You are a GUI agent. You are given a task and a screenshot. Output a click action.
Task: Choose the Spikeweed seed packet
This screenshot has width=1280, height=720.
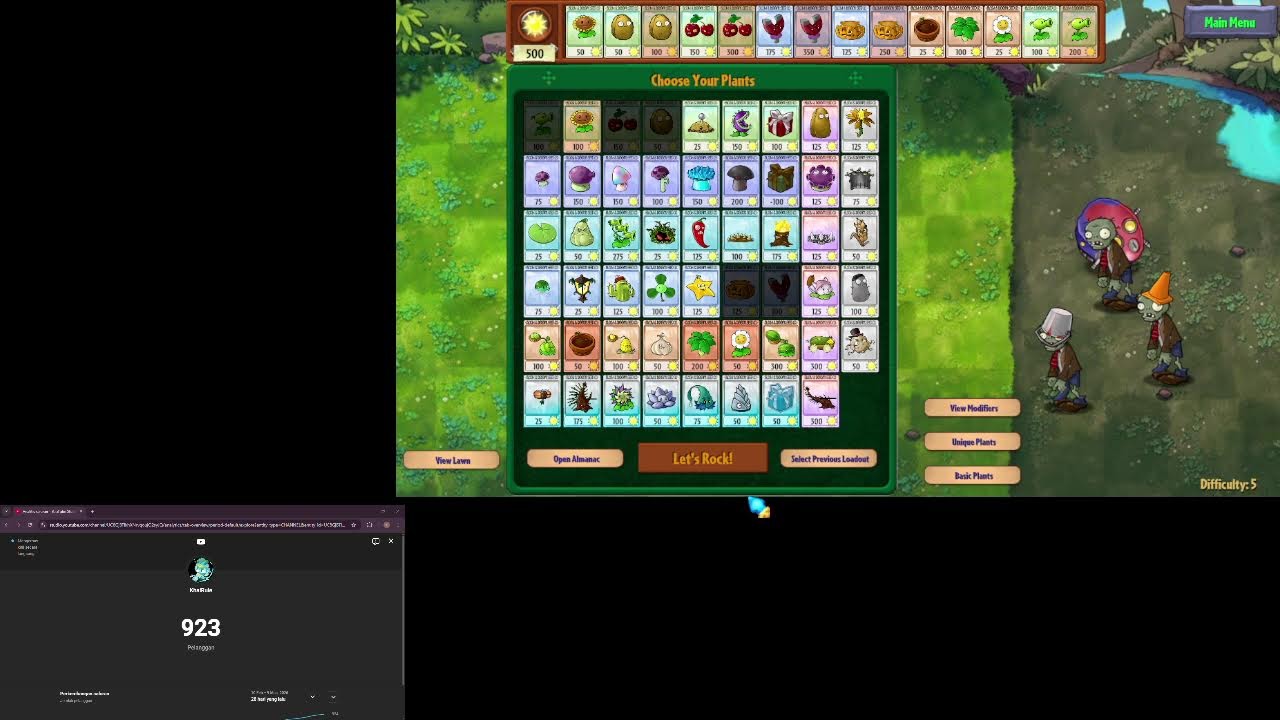[x=741, y=236]
